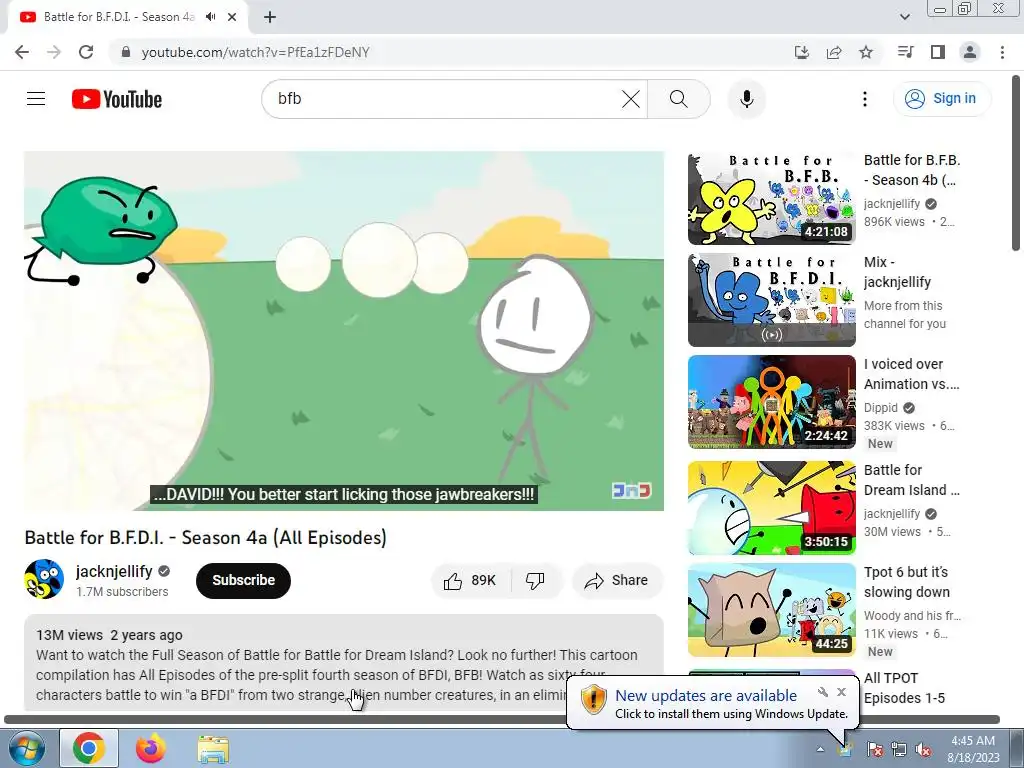Open the Mix - jacknjellify thumbnail
The width and height of the screenshot is (1024, 768).
[771, 300]
